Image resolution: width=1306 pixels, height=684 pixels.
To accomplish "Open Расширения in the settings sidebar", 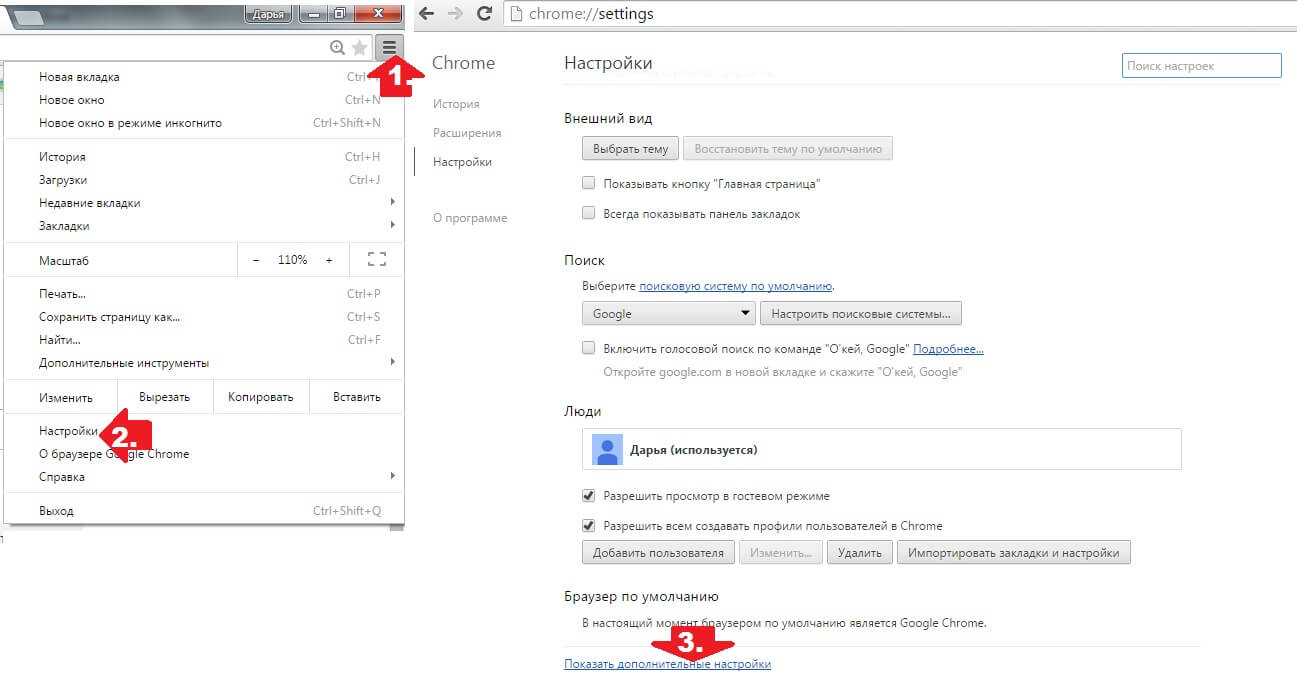I will click(467, 133).
